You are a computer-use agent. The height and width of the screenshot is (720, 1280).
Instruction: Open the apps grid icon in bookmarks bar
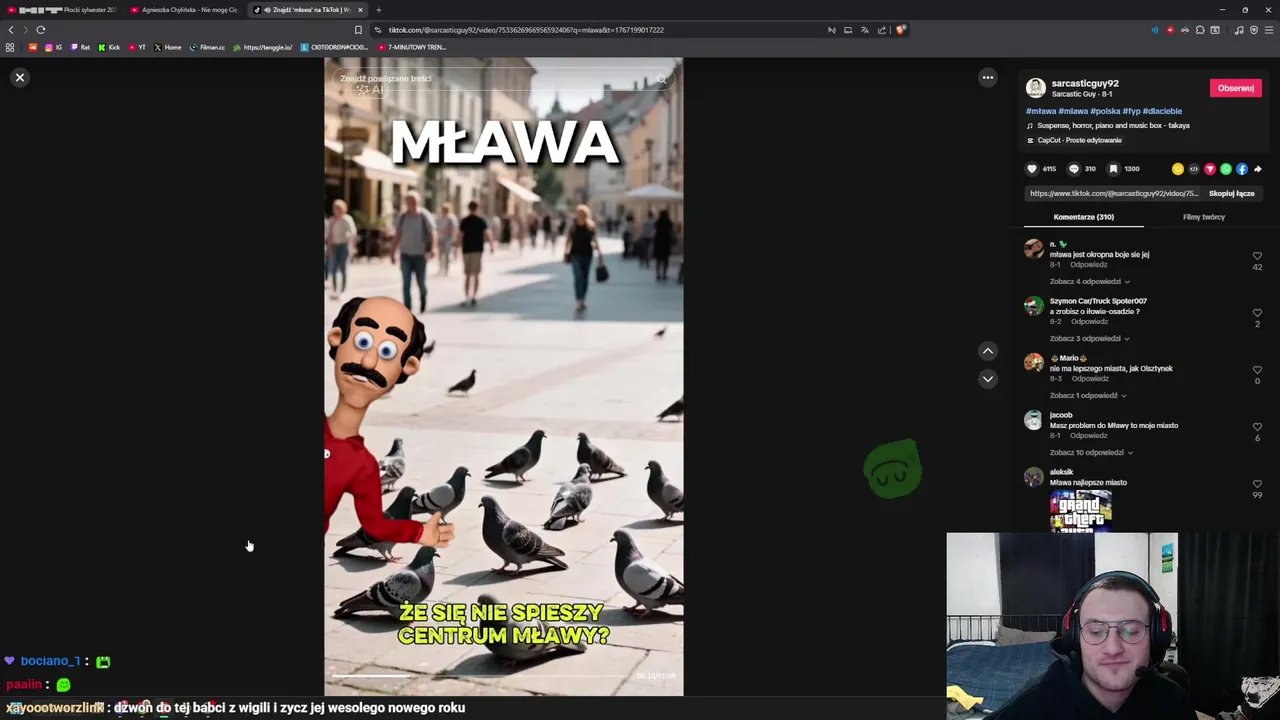point(10,47)
